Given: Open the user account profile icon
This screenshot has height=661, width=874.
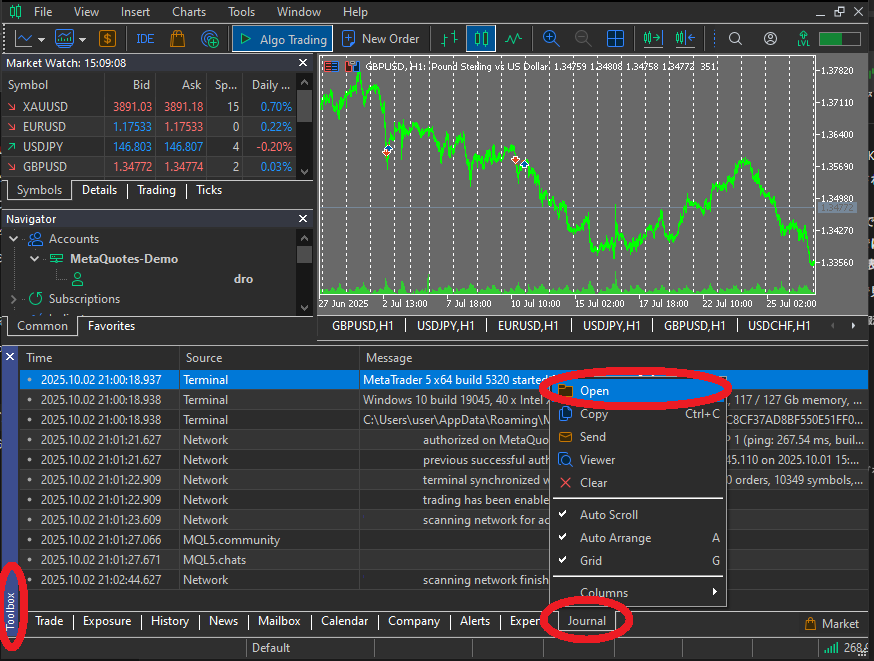Looking at the screenshot, I should click(x=770, y=39).
